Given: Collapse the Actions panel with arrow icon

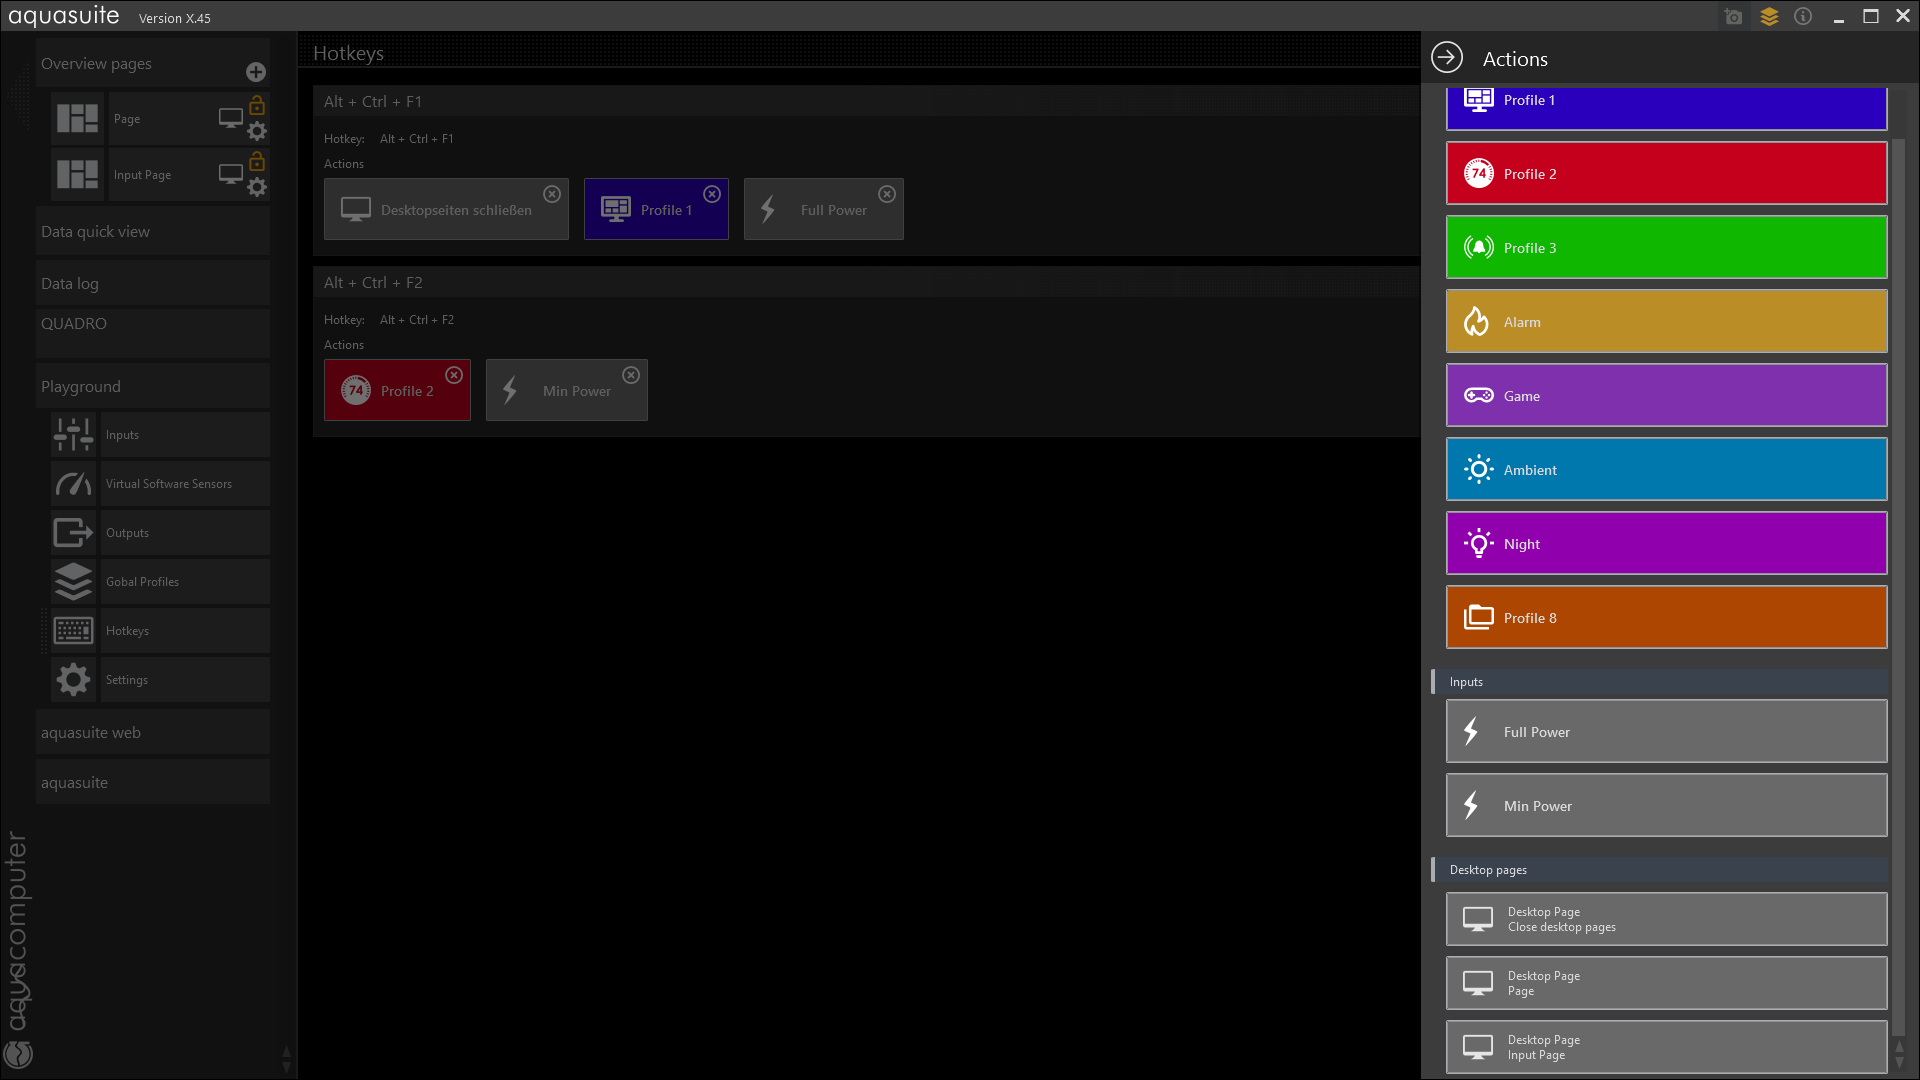Looking at the screenshot, I should pyautogui.click(x=1447, y=58).
